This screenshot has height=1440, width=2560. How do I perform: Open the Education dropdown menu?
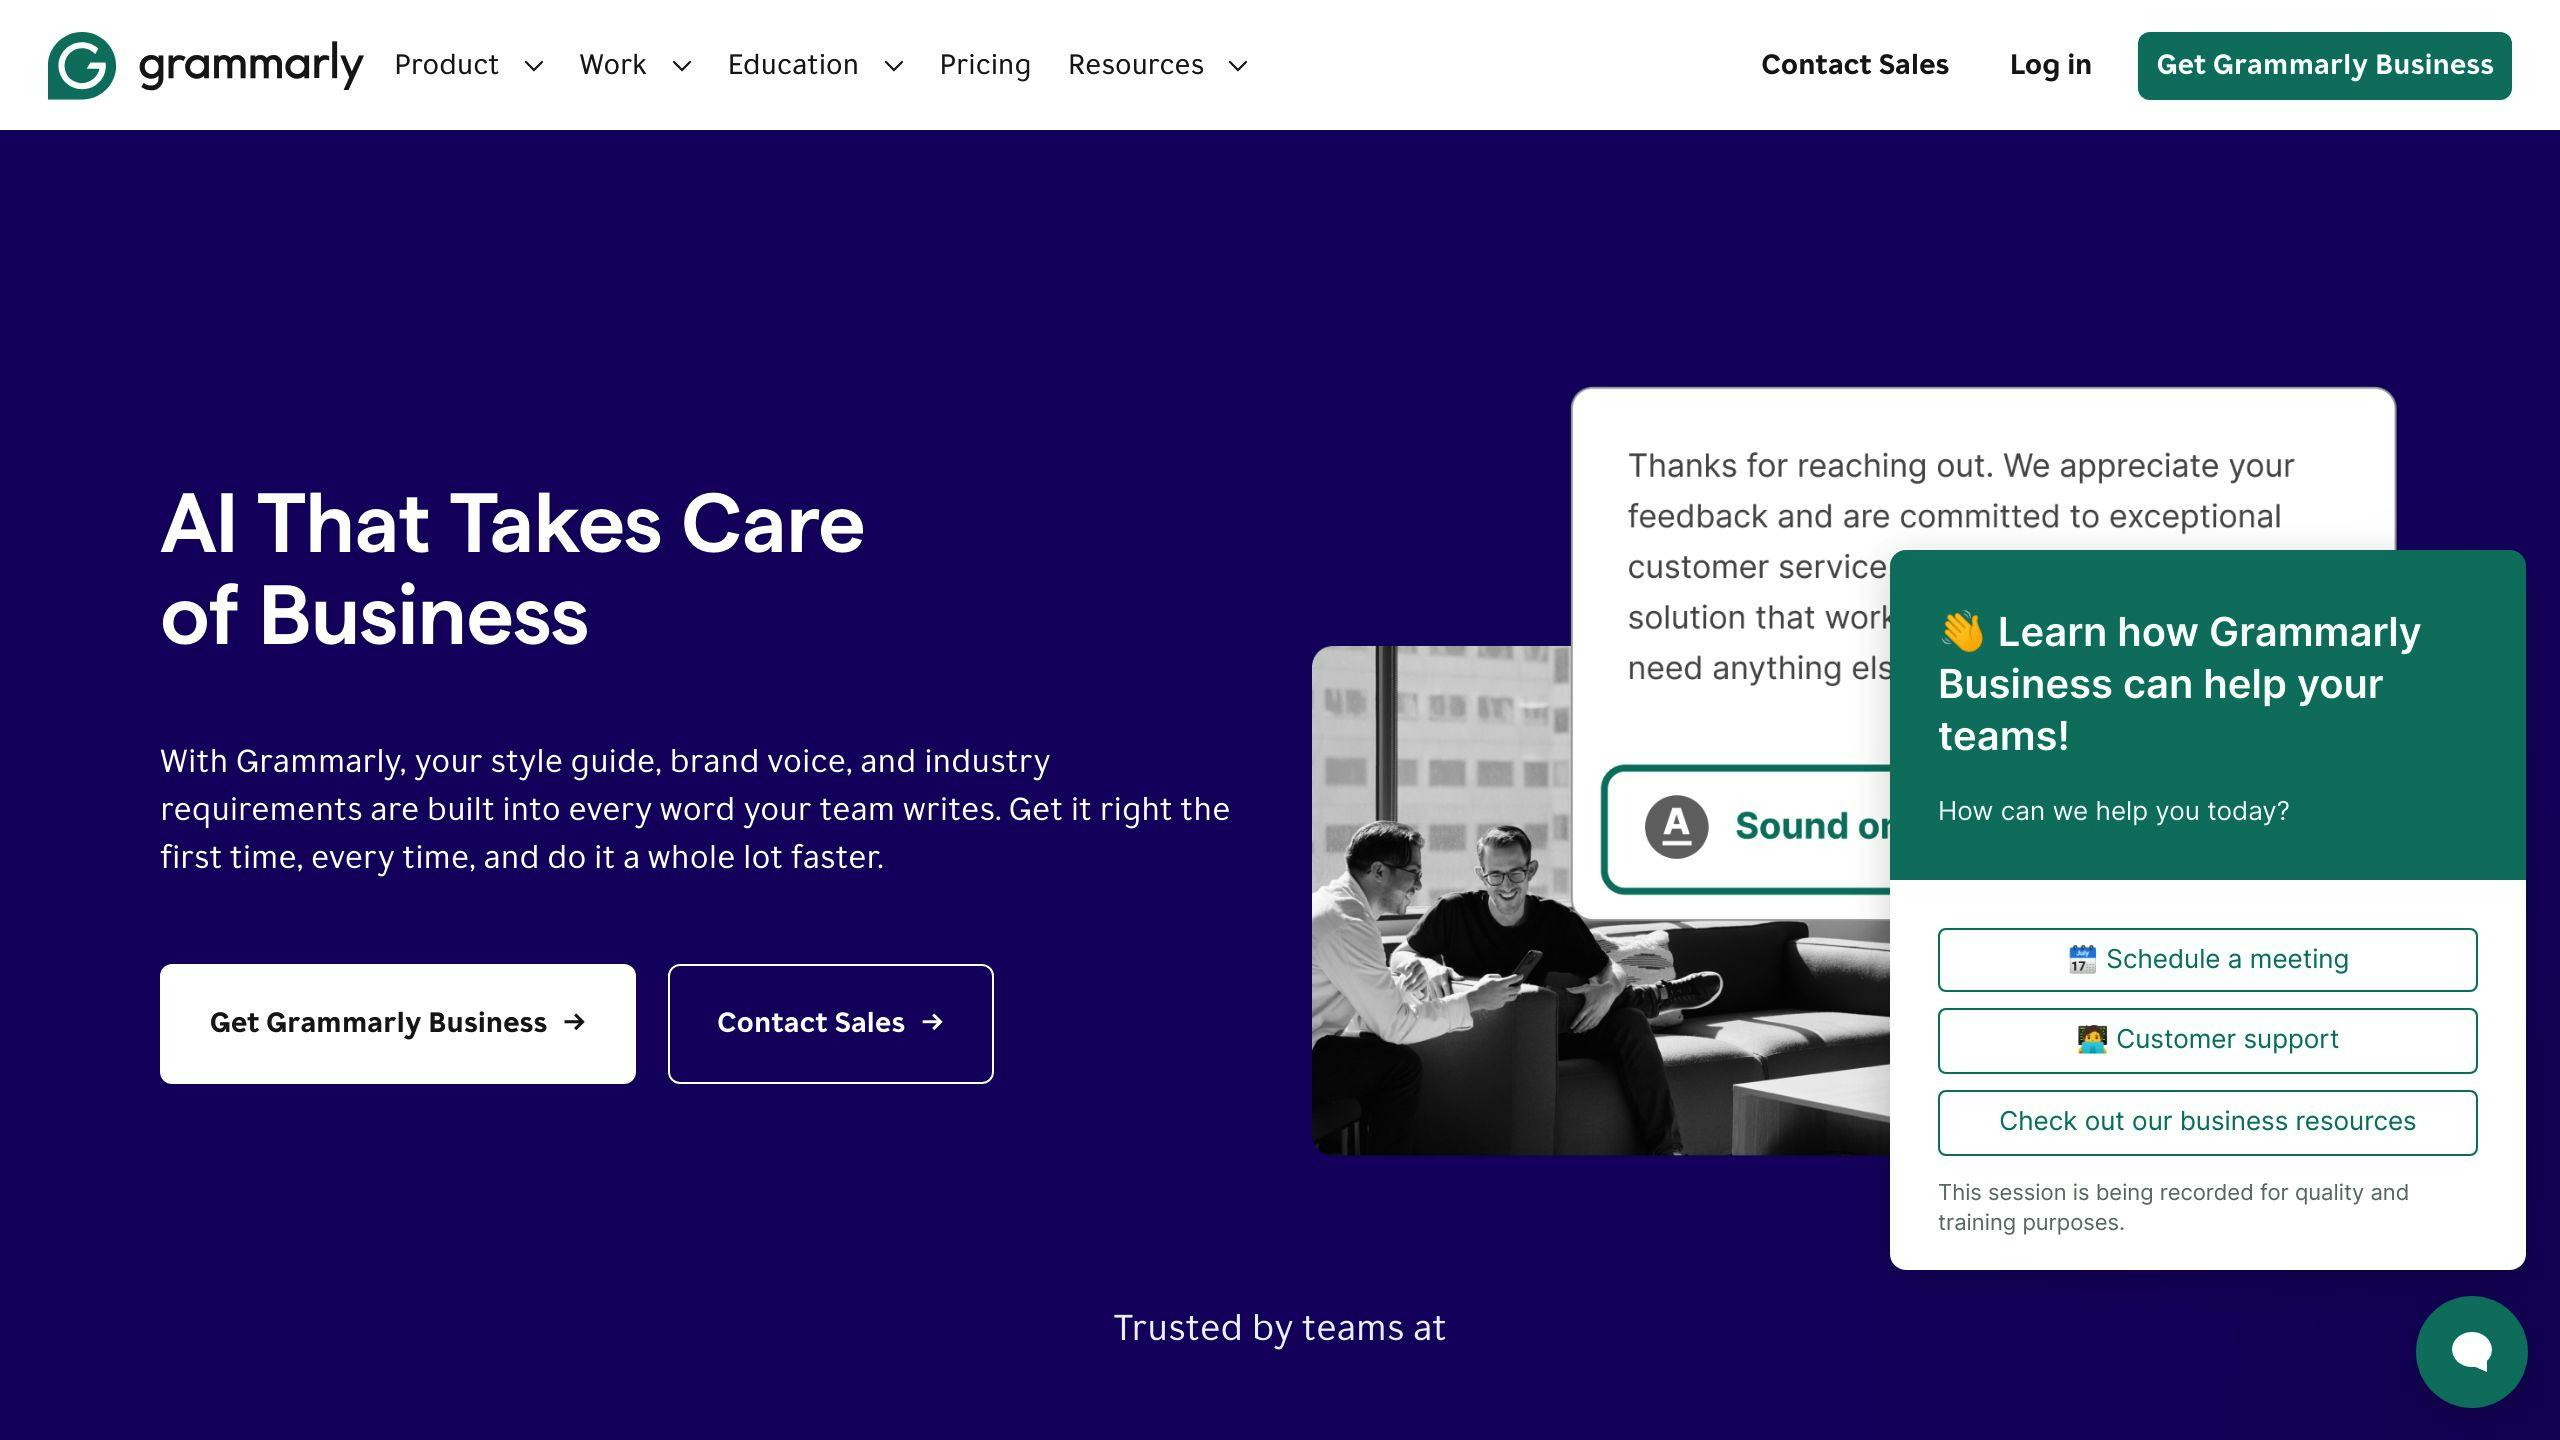point(814,65)
